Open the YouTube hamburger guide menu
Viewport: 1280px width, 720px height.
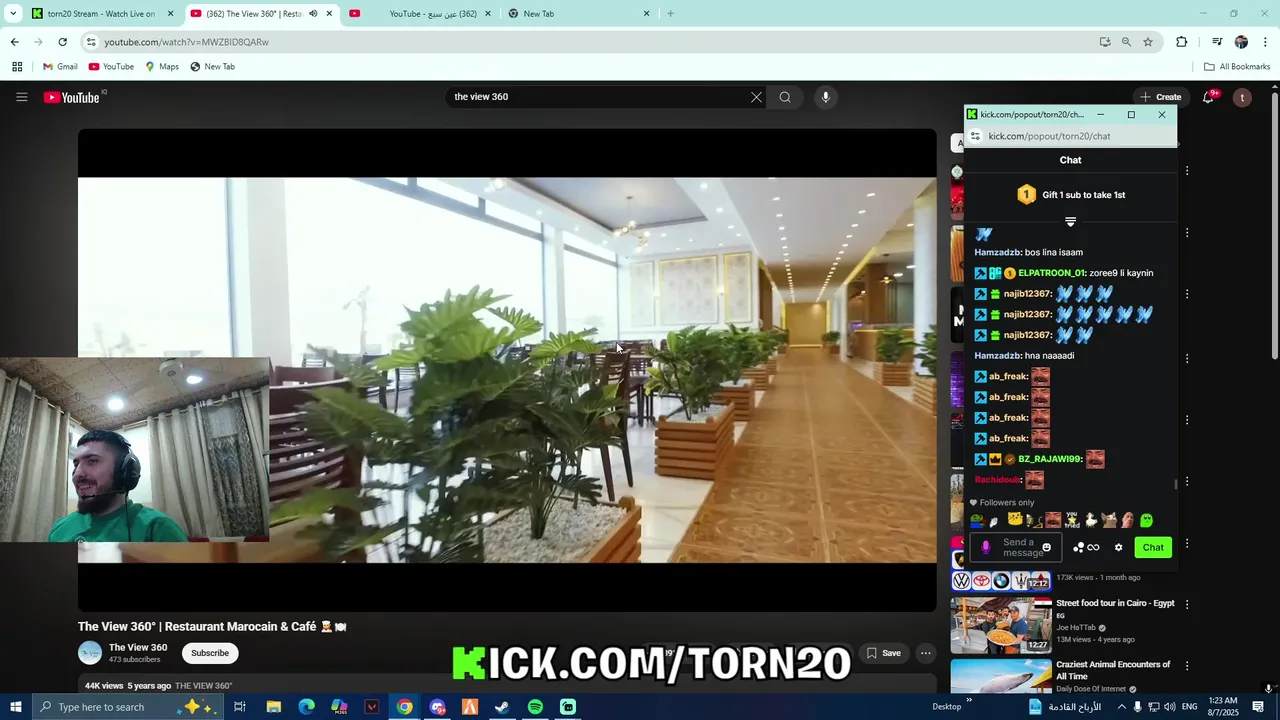[21, 97]
